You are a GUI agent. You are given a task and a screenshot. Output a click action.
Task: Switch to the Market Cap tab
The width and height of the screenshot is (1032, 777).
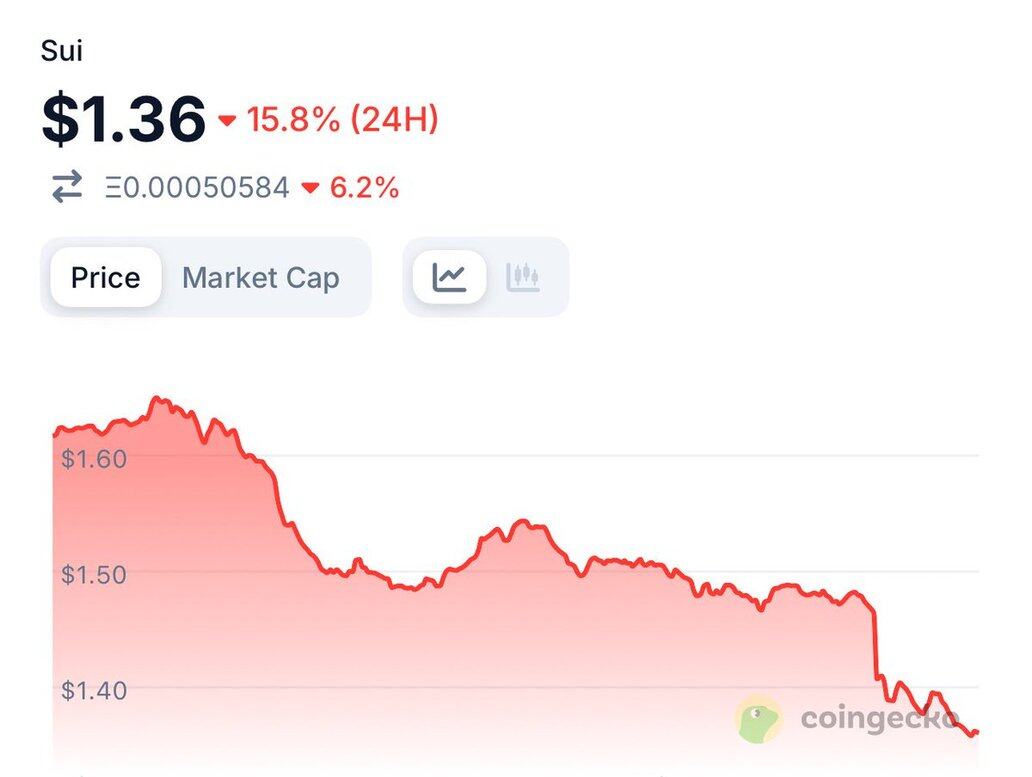pyautogui.click(x=261, y=277)
